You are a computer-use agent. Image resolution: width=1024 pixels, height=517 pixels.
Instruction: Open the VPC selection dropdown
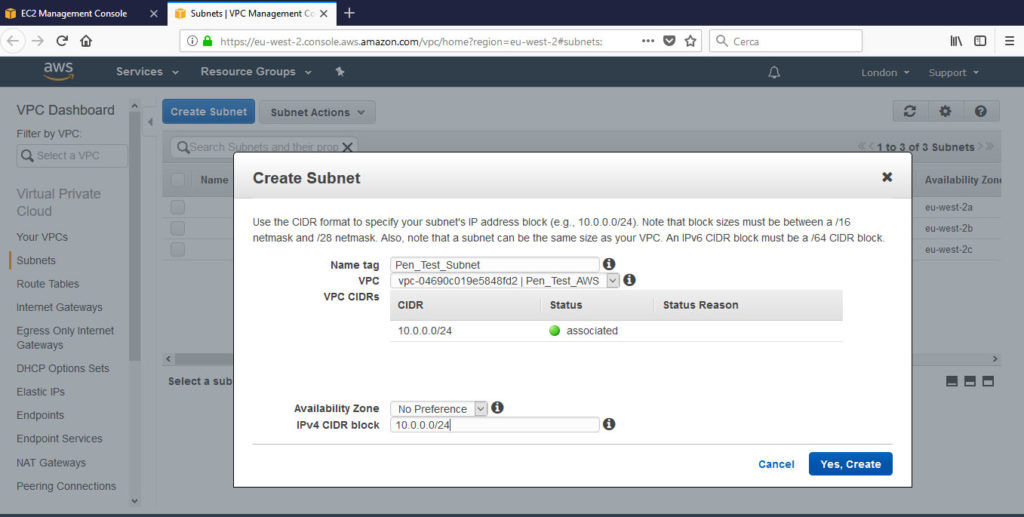(x=505, y=281)
